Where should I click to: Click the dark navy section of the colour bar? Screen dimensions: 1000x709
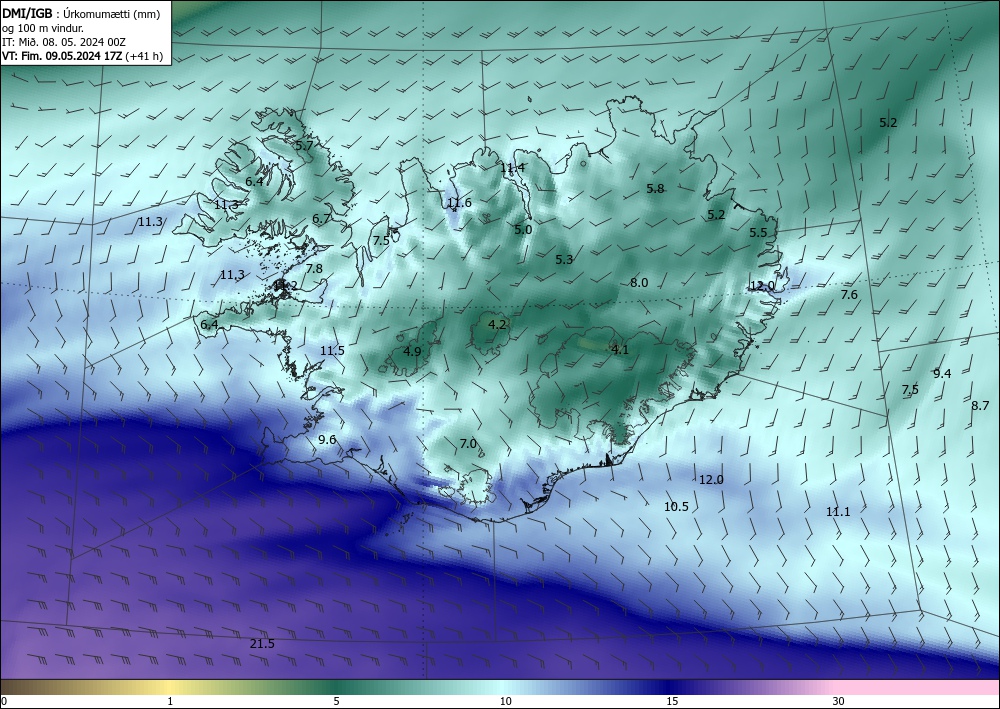[x=670, y=687]
